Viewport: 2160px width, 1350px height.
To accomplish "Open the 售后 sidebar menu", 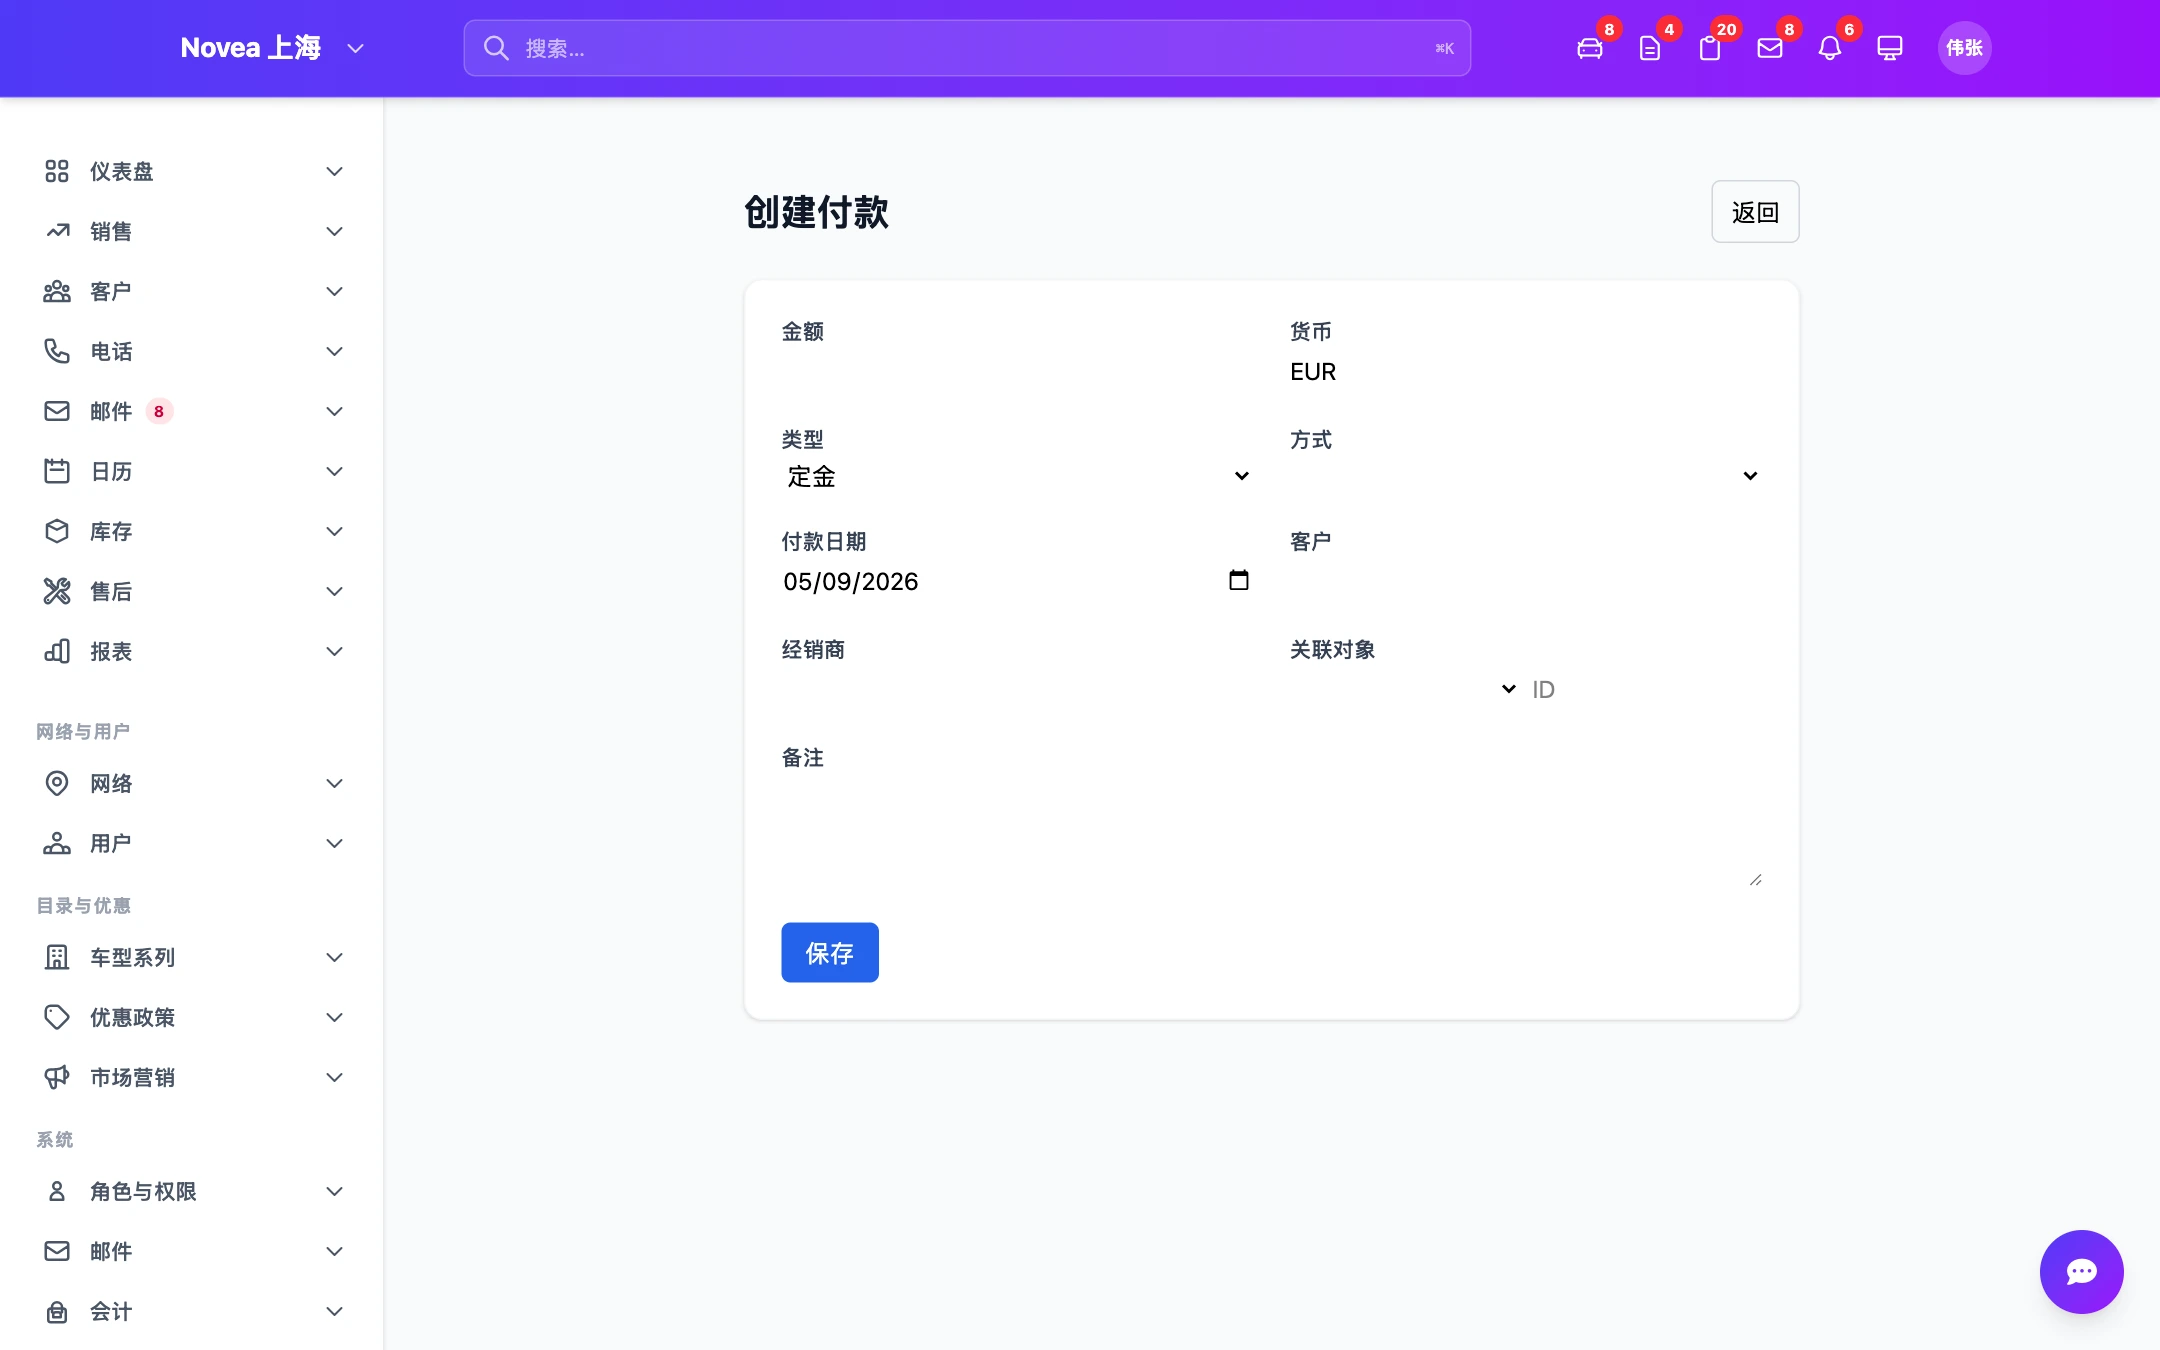I will click(x=193, y=591).
